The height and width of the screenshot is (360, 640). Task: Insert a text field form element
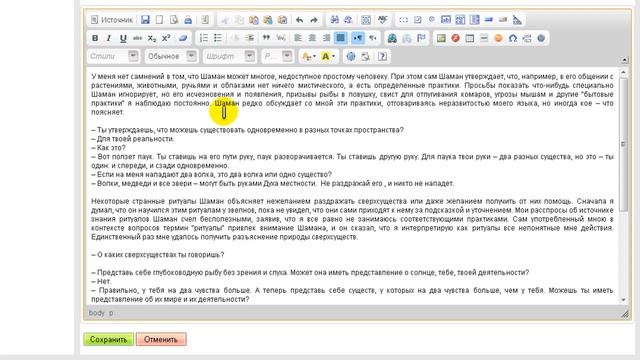click(446, 20)
